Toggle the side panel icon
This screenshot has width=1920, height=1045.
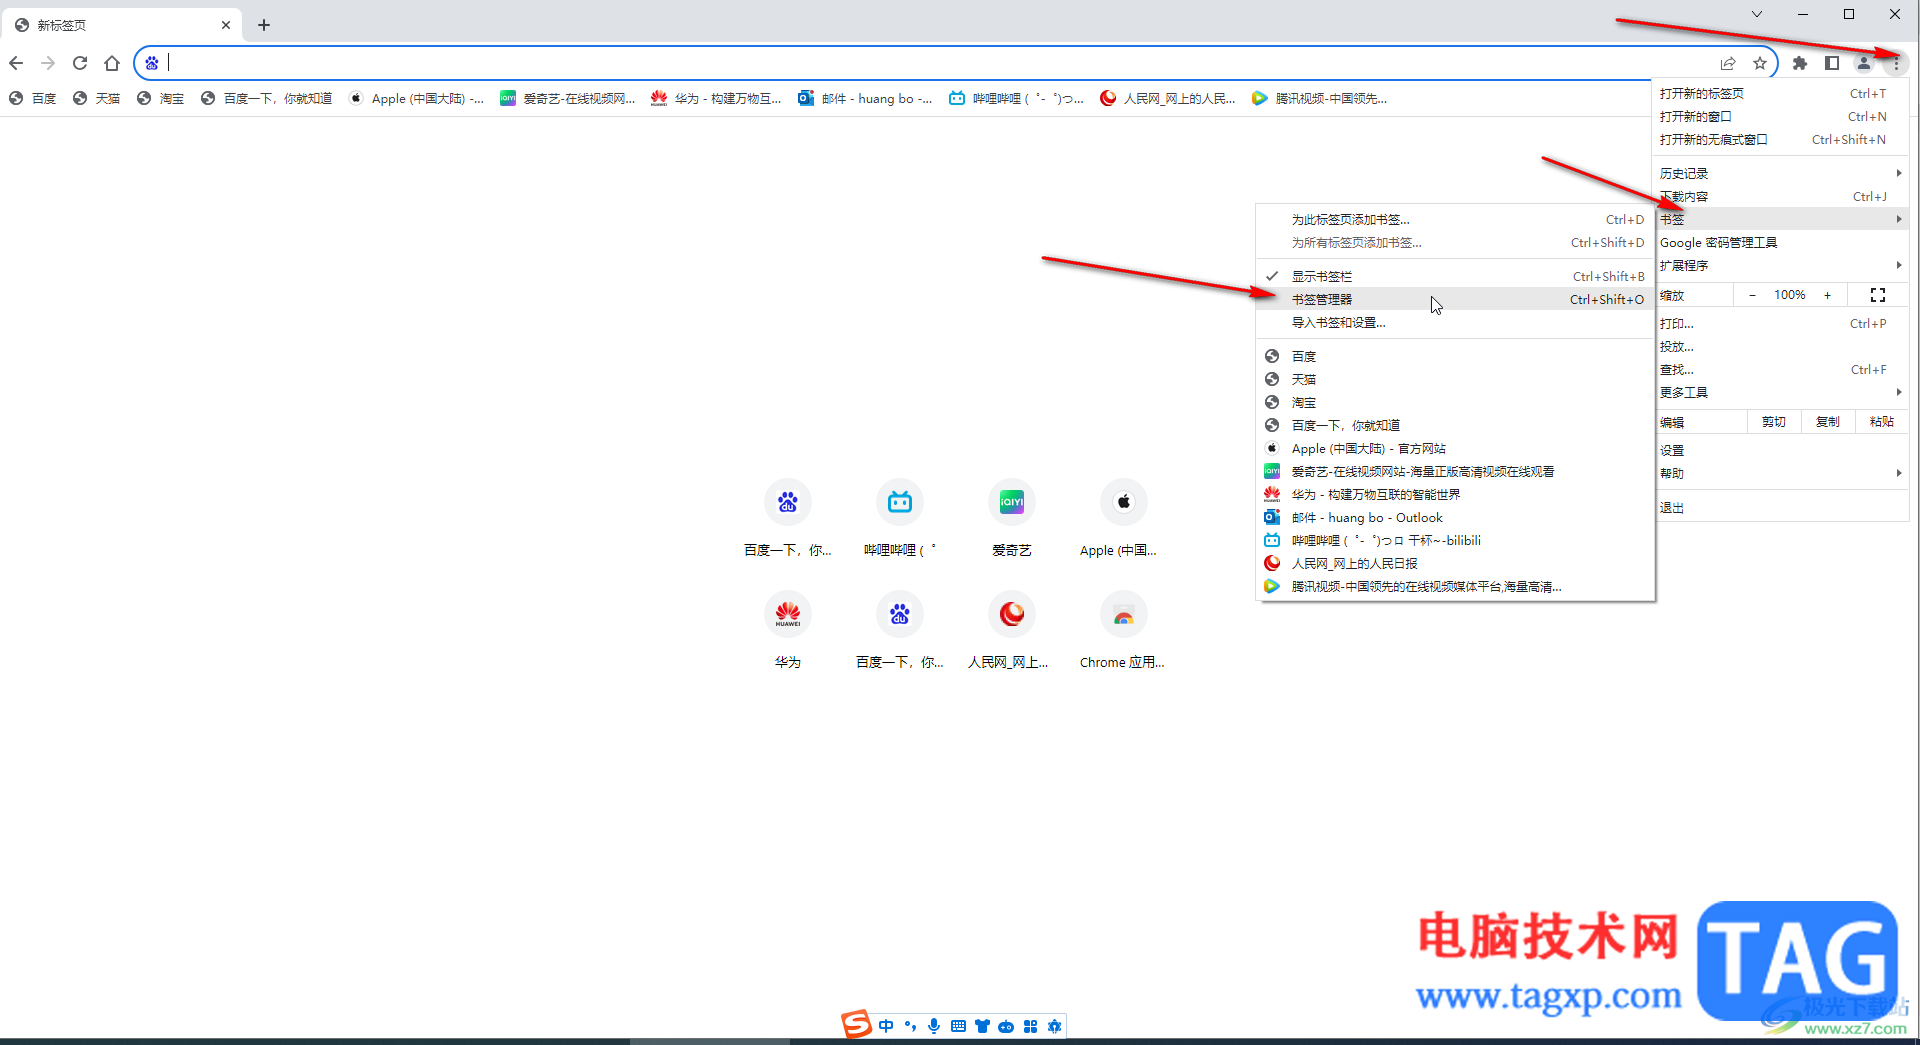(x=1832, y=63)
